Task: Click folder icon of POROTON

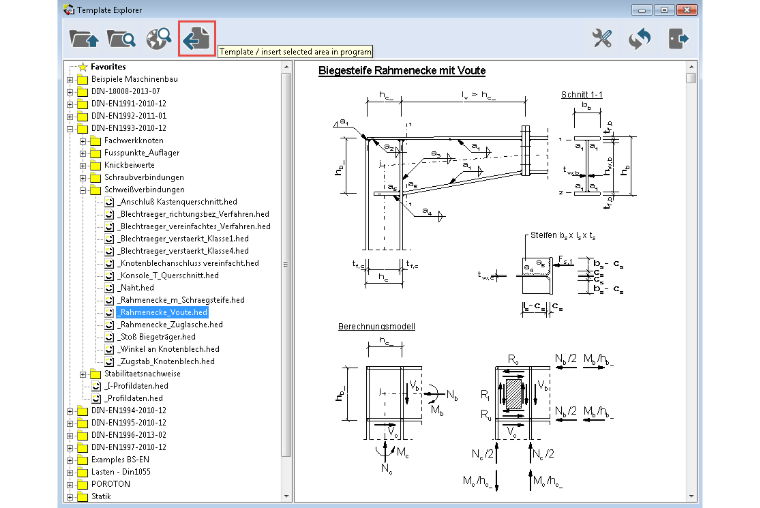Action: click(83, 484)
